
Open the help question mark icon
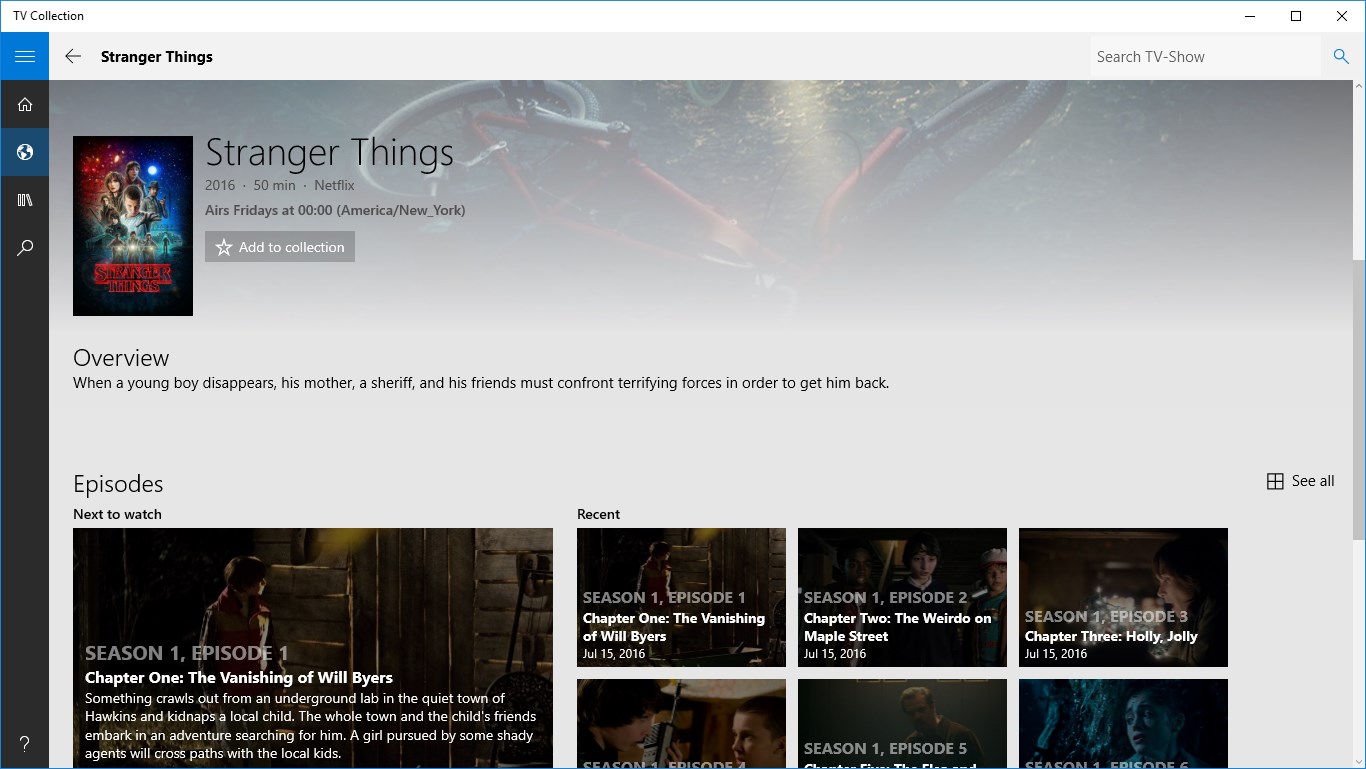(x=24, y=744)
